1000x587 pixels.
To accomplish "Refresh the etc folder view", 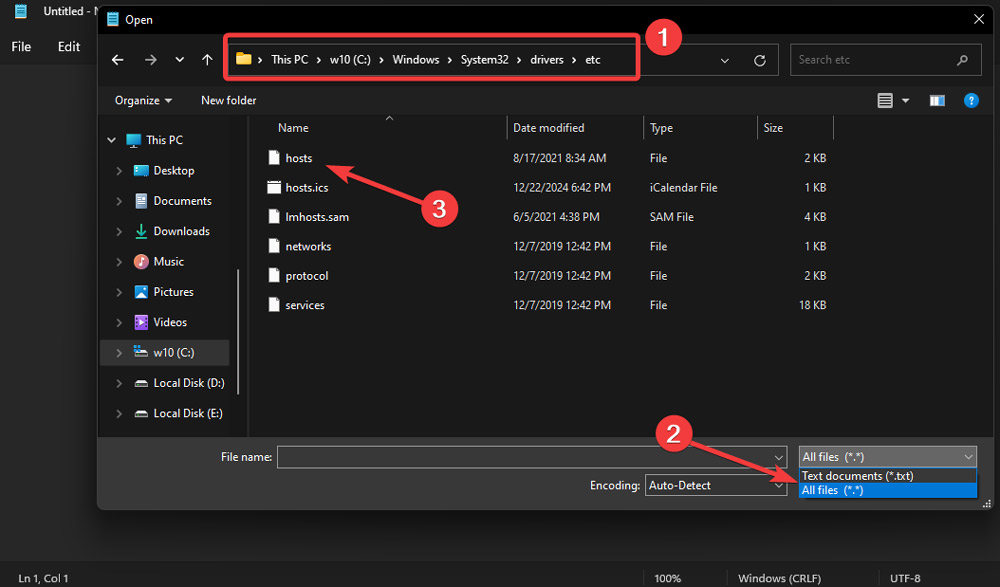I will (761, 59).
